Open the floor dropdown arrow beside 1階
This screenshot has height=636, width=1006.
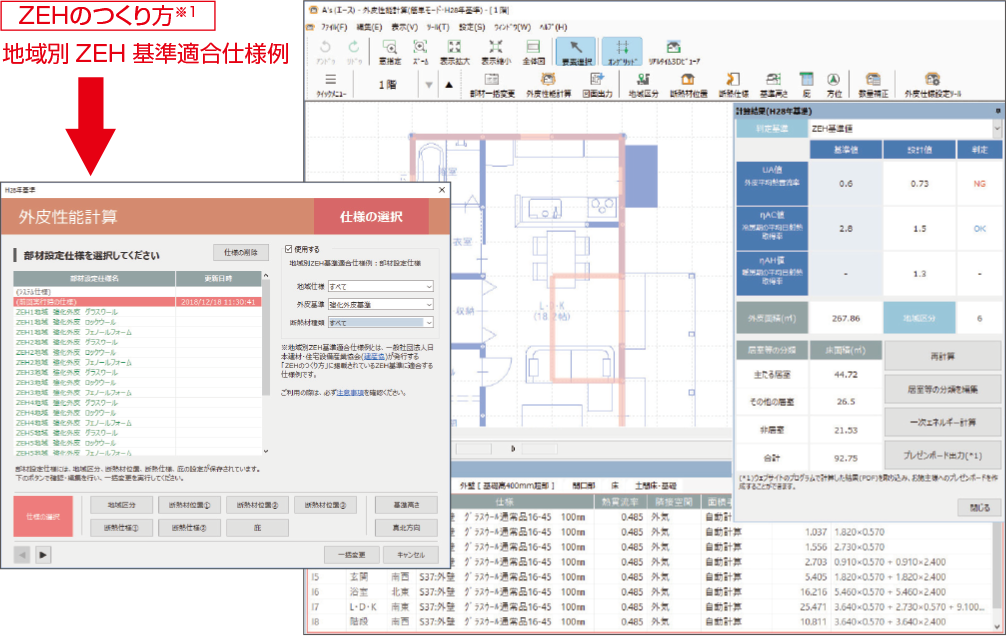(429, 85)
